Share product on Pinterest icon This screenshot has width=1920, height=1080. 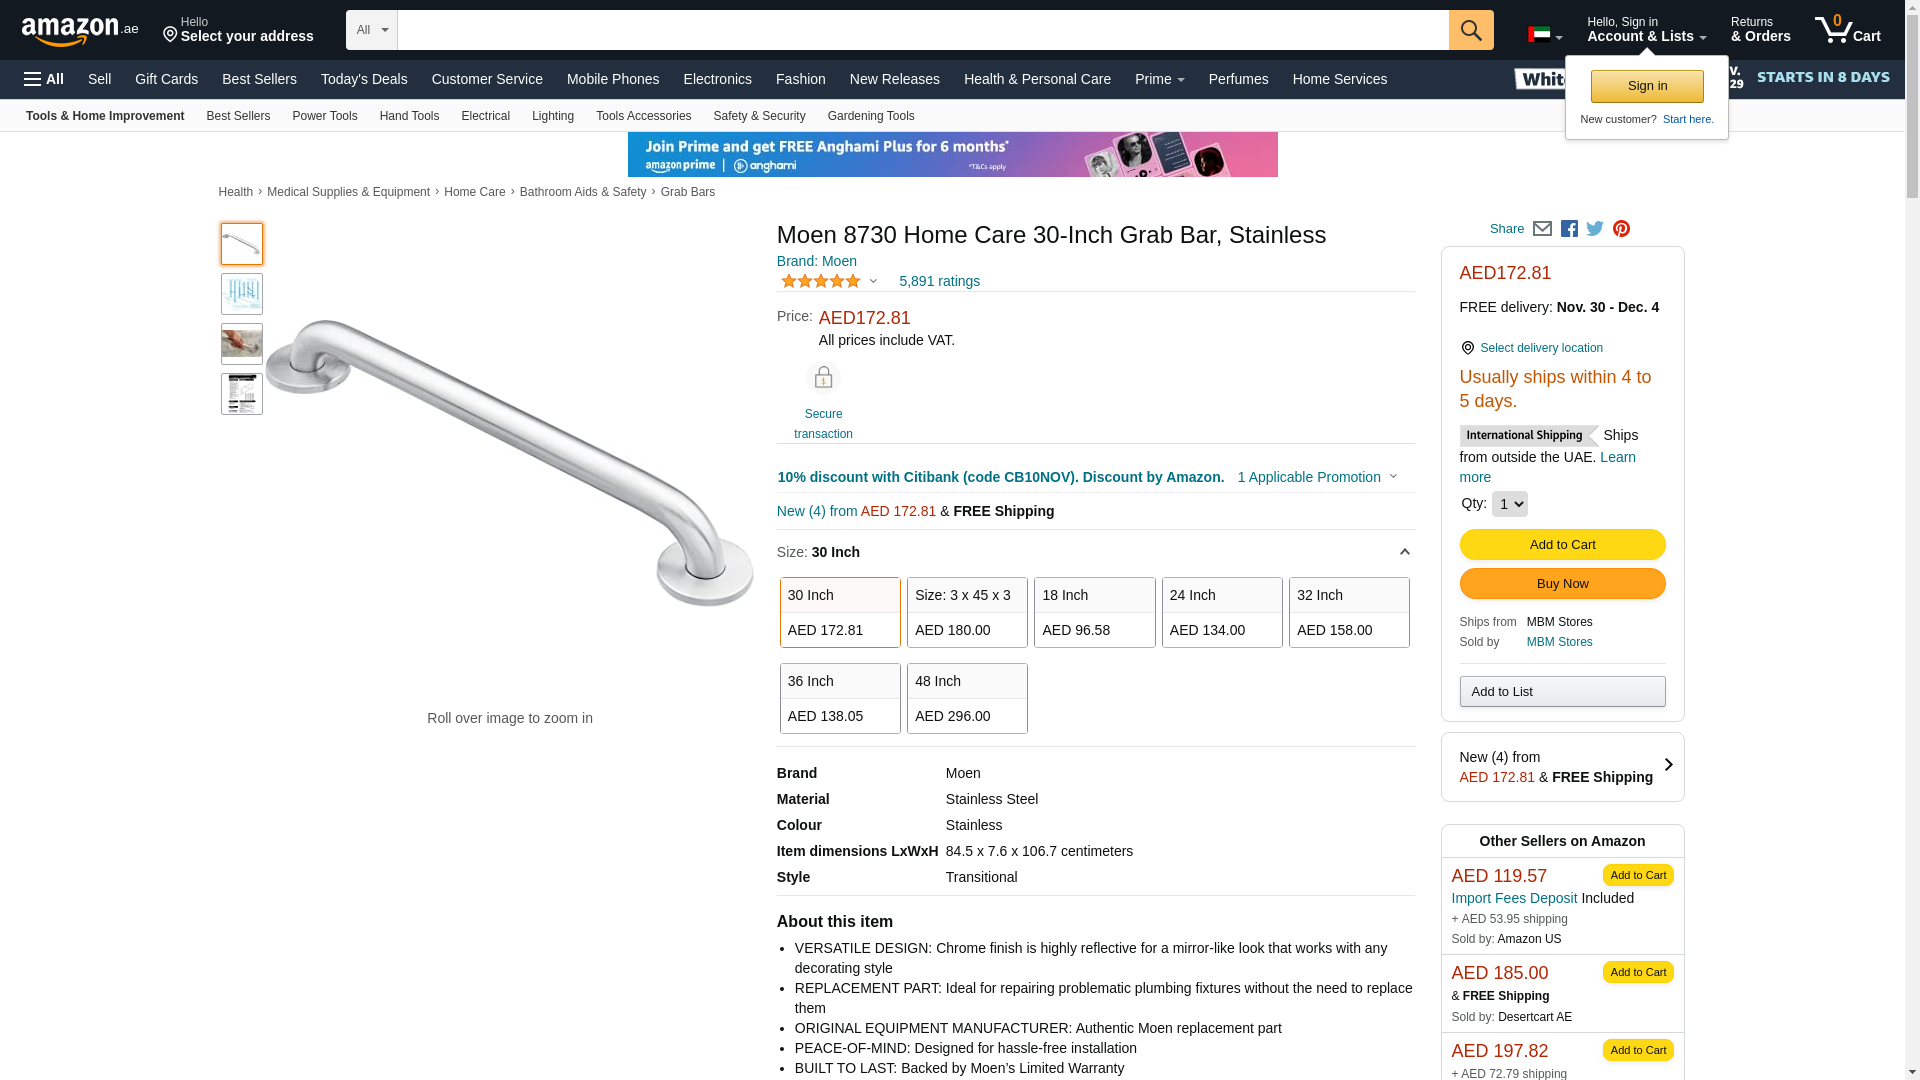pos(1621,229)
